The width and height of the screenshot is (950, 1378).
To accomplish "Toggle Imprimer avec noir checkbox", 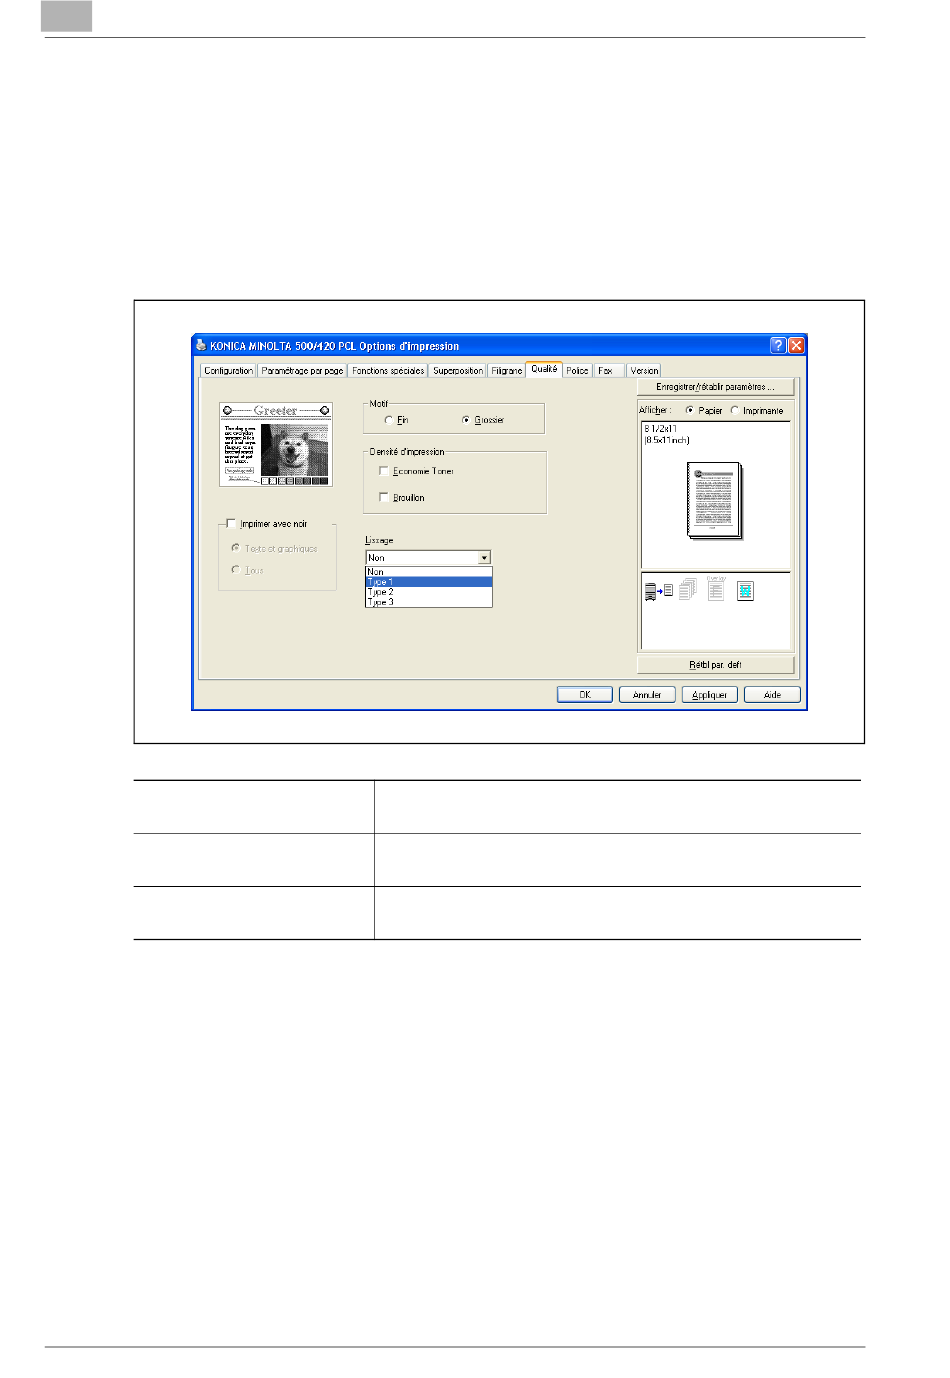I will 231,523.
